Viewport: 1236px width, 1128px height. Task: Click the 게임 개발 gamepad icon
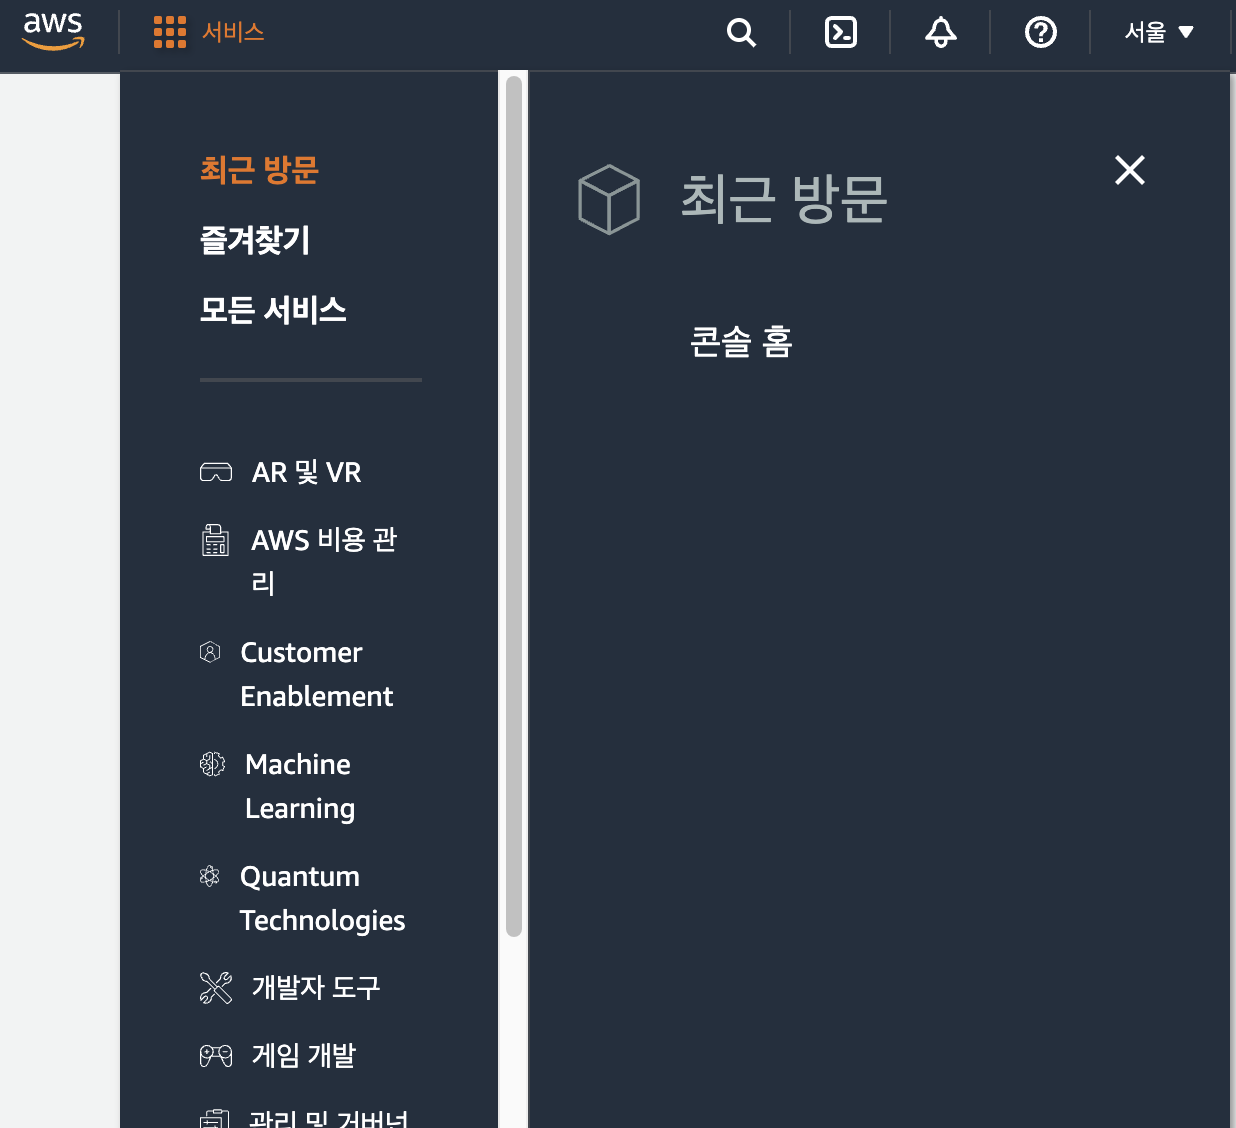(x=216, y=1056)
